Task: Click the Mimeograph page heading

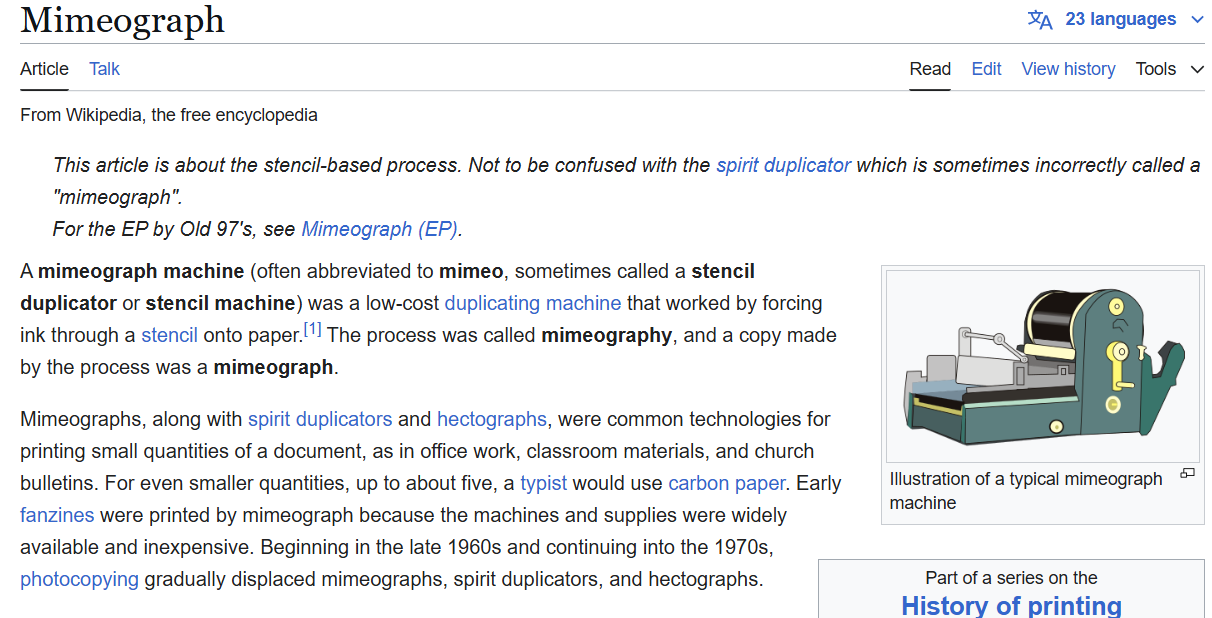Action: coord(123,19)
